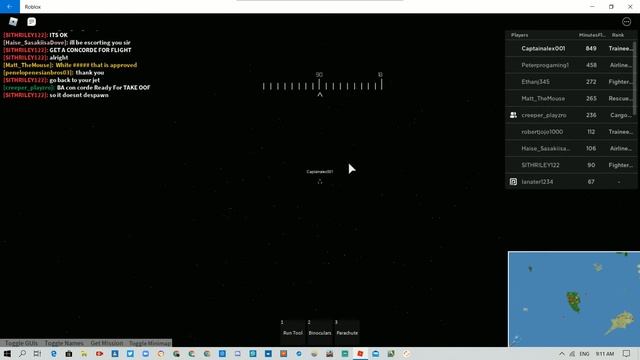The image size is (640, 360).
Task: Open the Windows notification center
Action: (626, 353)
